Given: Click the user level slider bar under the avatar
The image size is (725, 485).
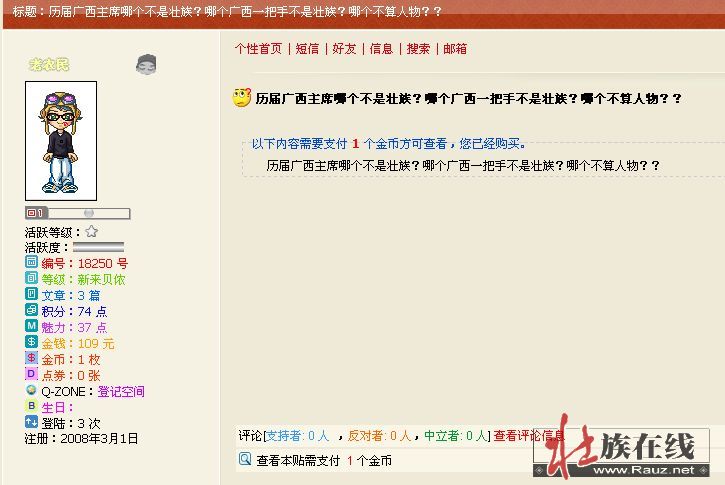Looking at the screenshot, I should tap(88, 213).
